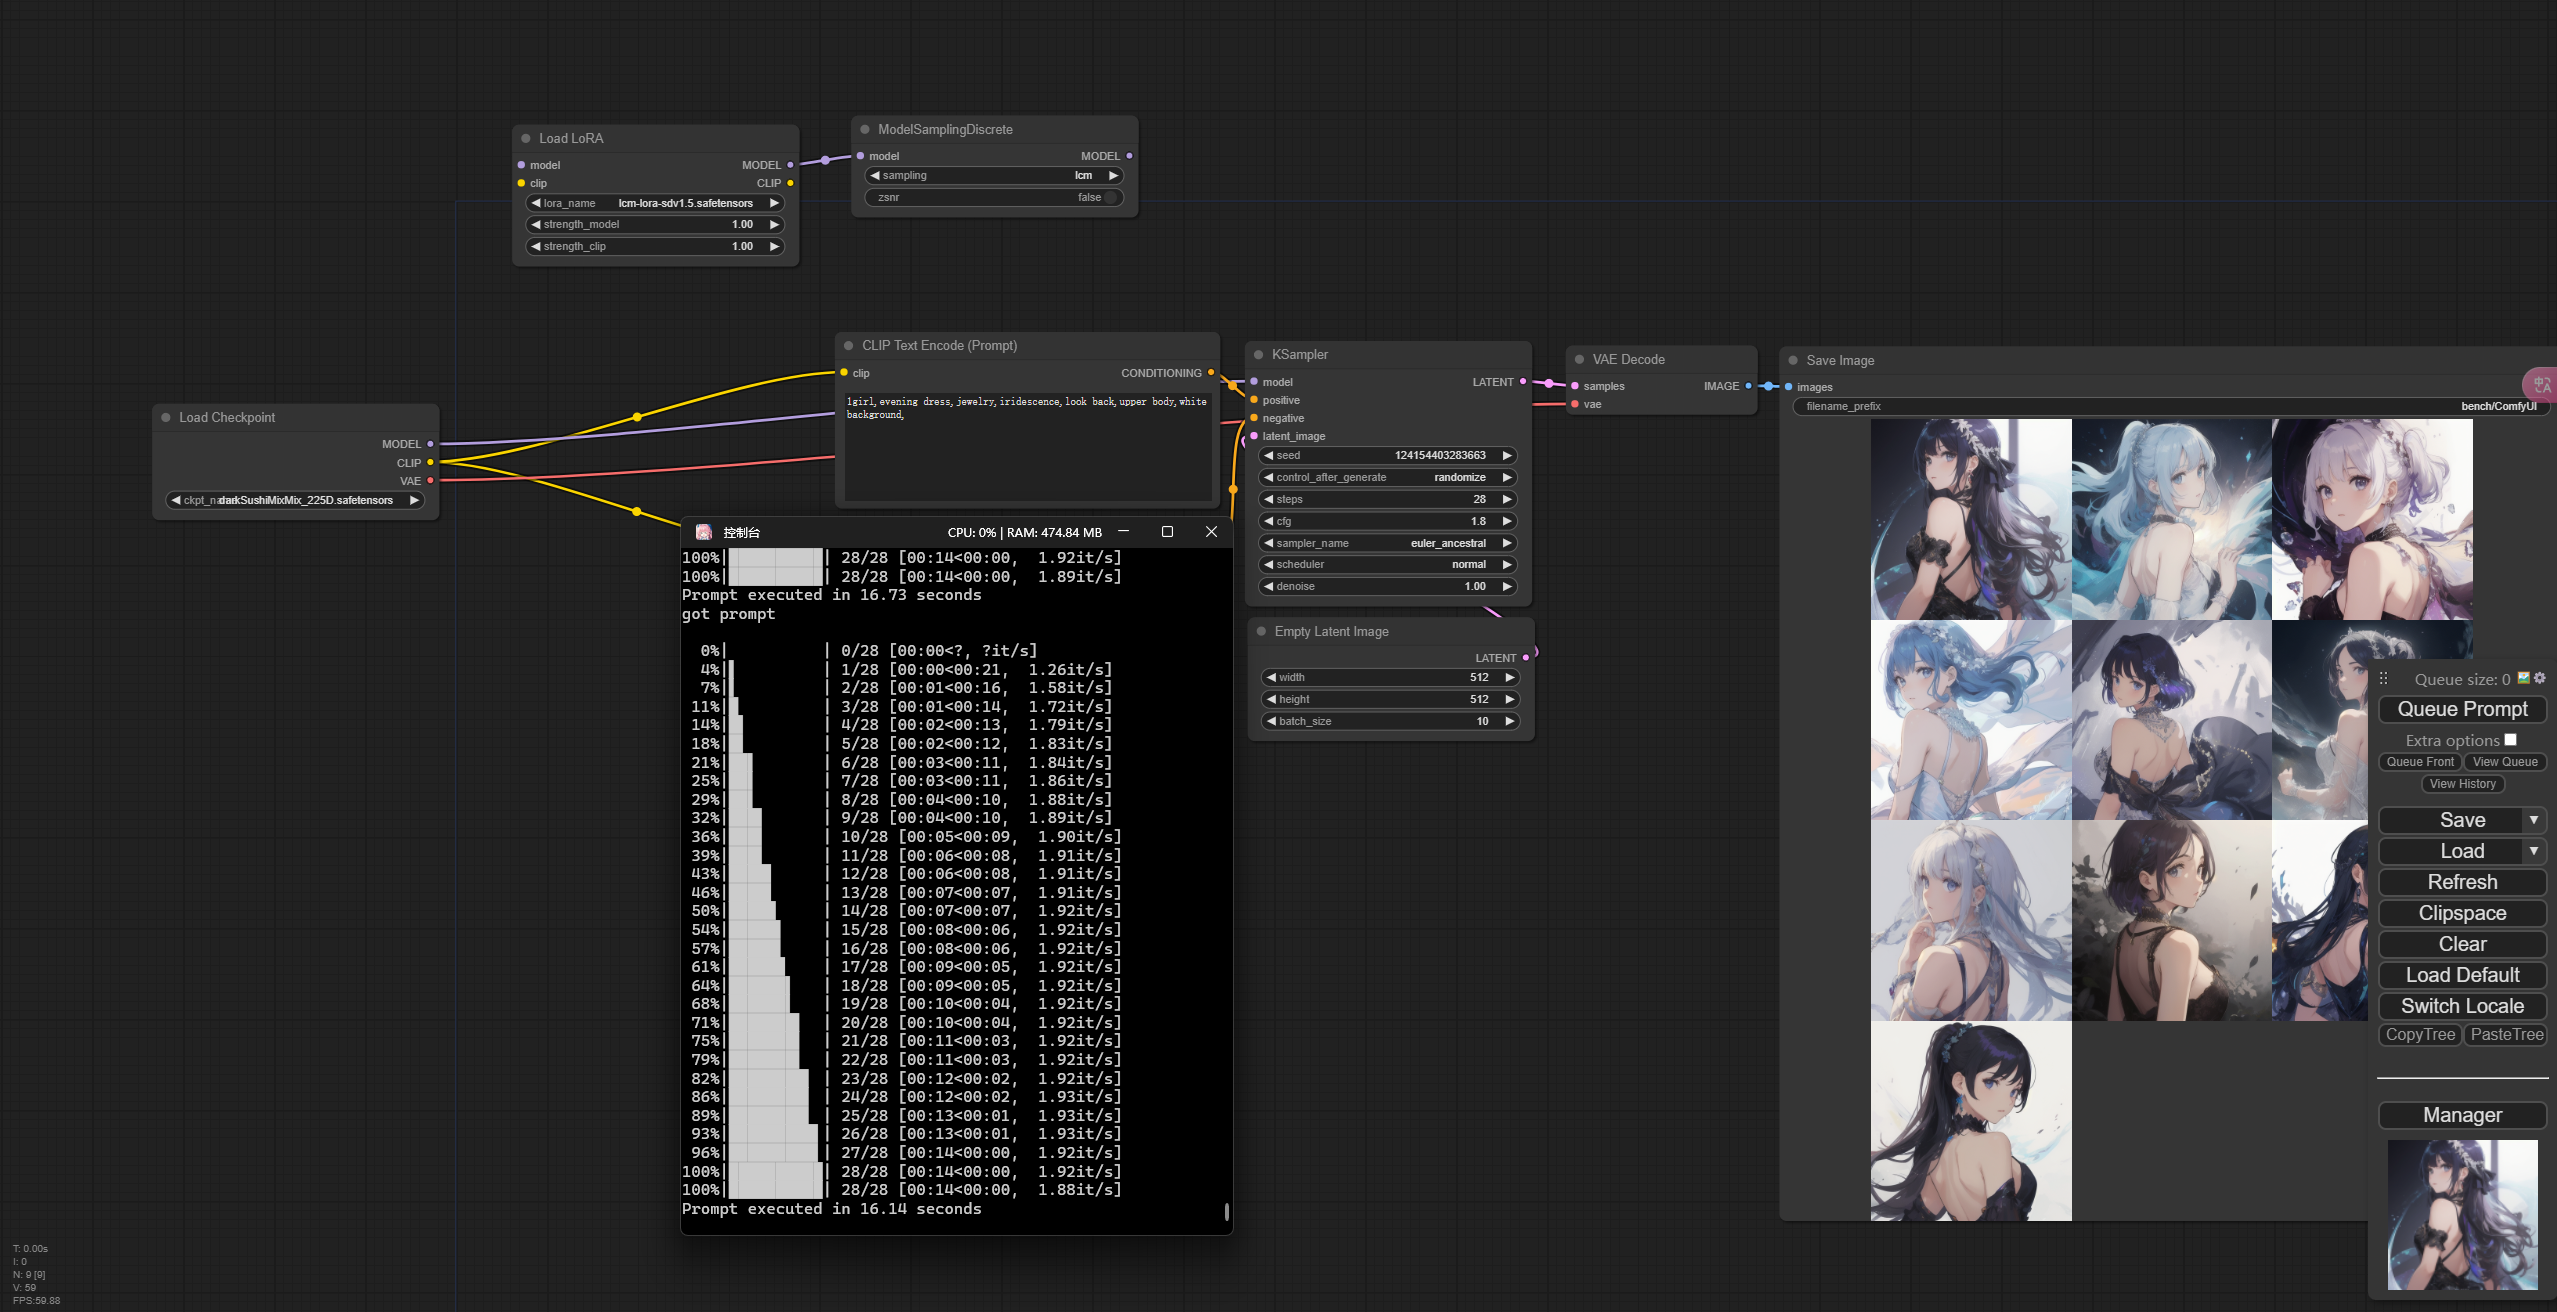
Task: Click the console window's app icon
Action: (x=704, y=532)
